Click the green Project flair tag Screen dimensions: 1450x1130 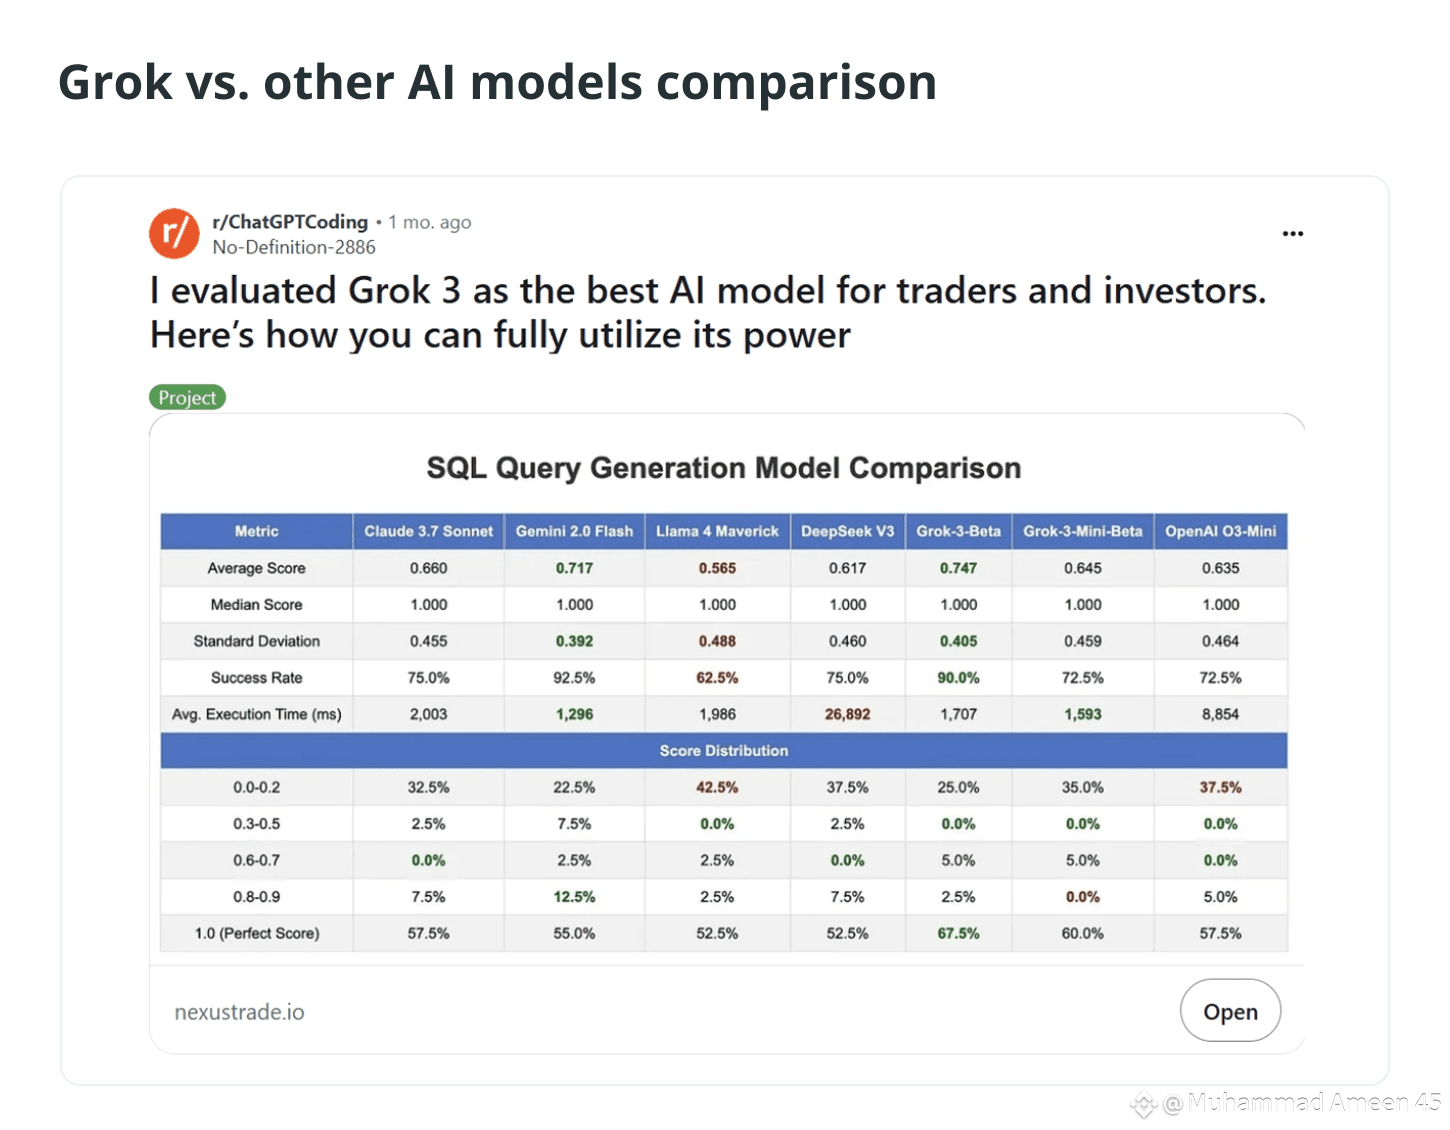tap(187, 398)
